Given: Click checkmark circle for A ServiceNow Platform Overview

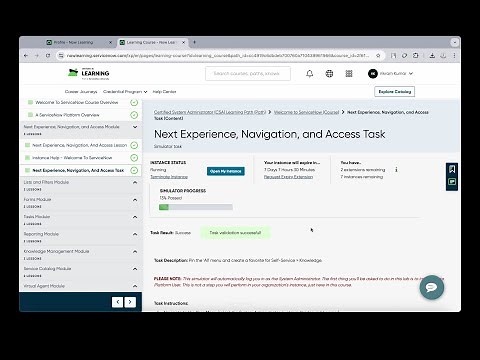Looking at the screenshot, I should tap(134, 115).
